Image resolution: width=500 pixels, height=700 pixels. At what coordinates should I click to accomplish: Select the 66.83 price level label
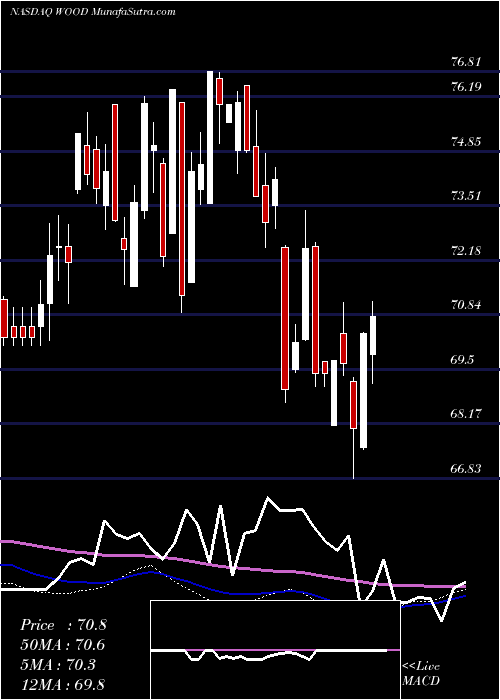[x=466, y=469]
